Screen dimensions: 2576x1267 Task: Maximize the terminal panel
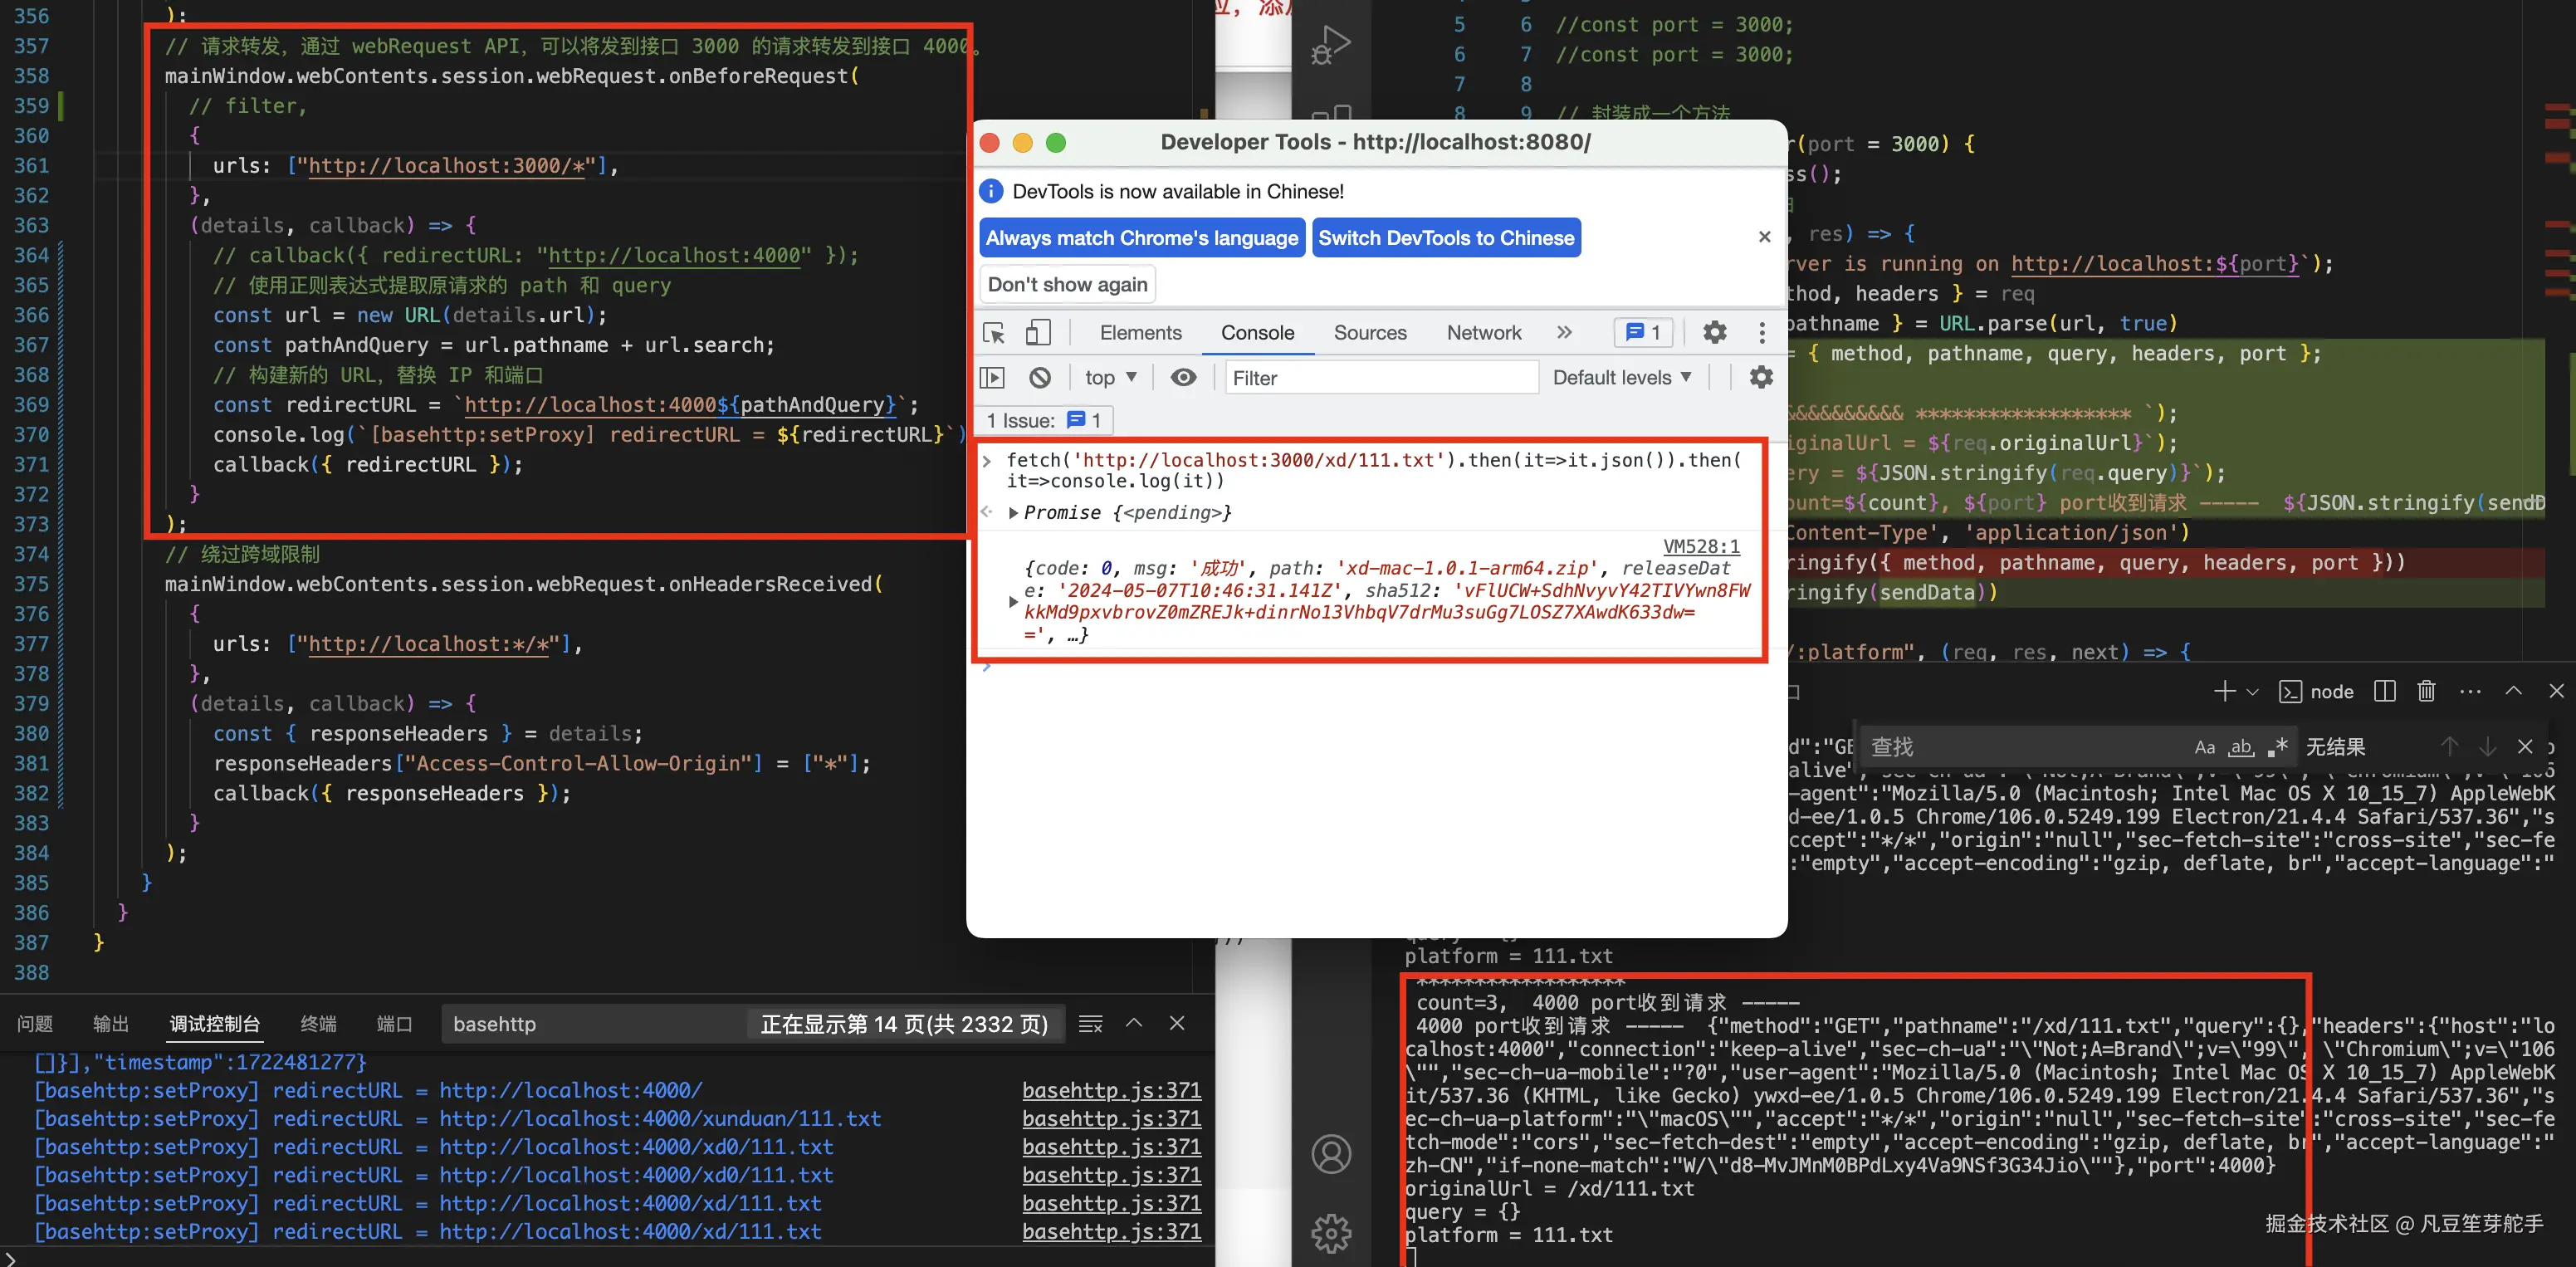(x=2513, y=691)
